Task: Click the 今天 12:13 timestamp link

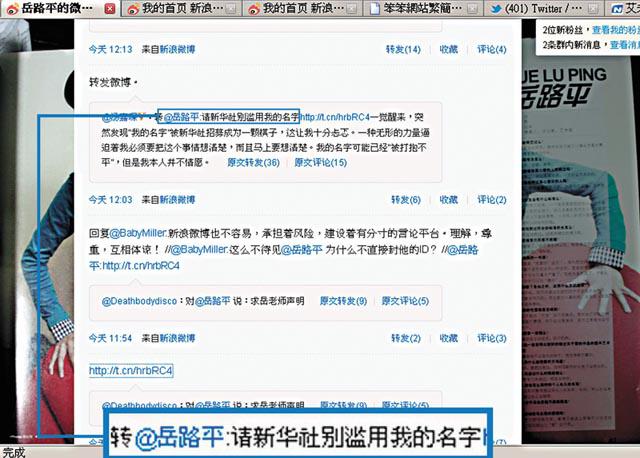Action: [111, 49]
